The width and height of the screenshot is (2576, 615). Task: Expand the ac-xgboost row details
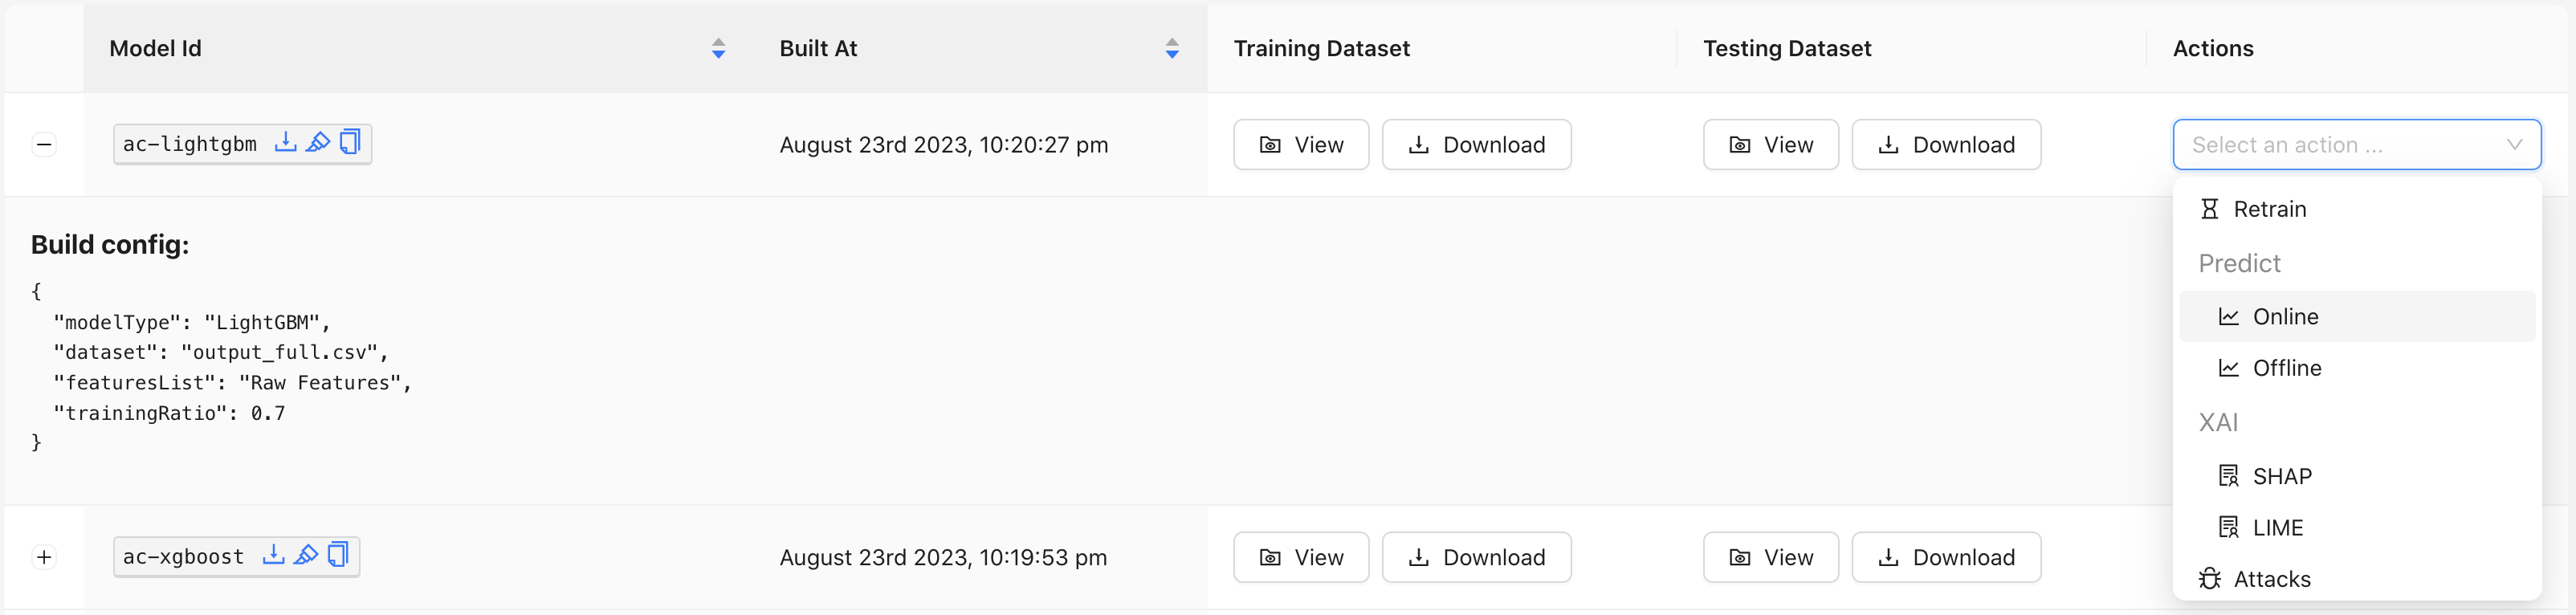point(44,557)
